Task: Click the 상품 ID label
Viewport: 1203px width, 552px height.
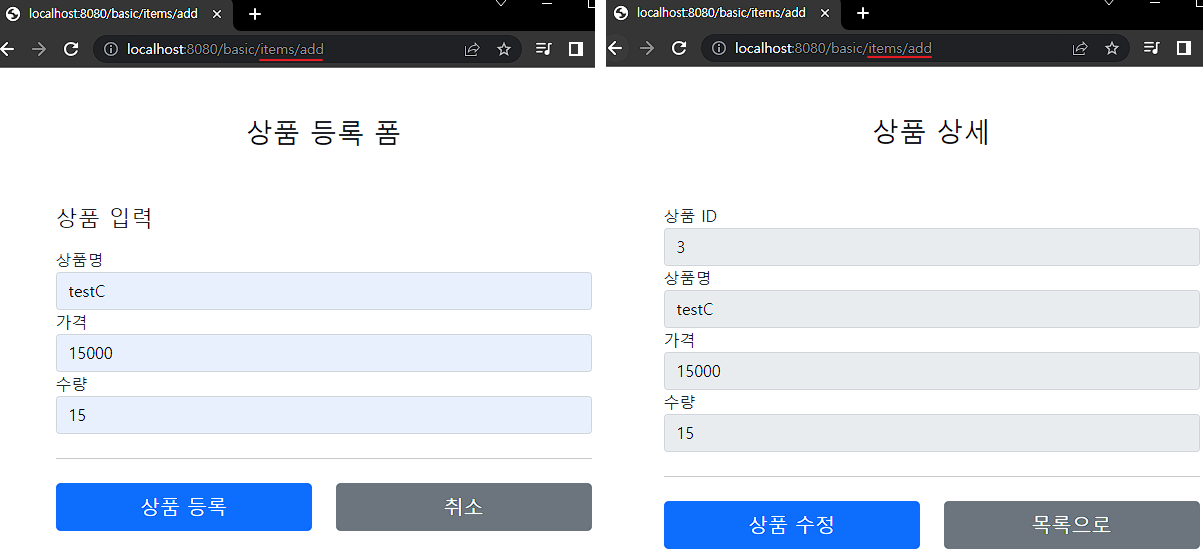Action: pyautogui.click(x=690, y=216)
